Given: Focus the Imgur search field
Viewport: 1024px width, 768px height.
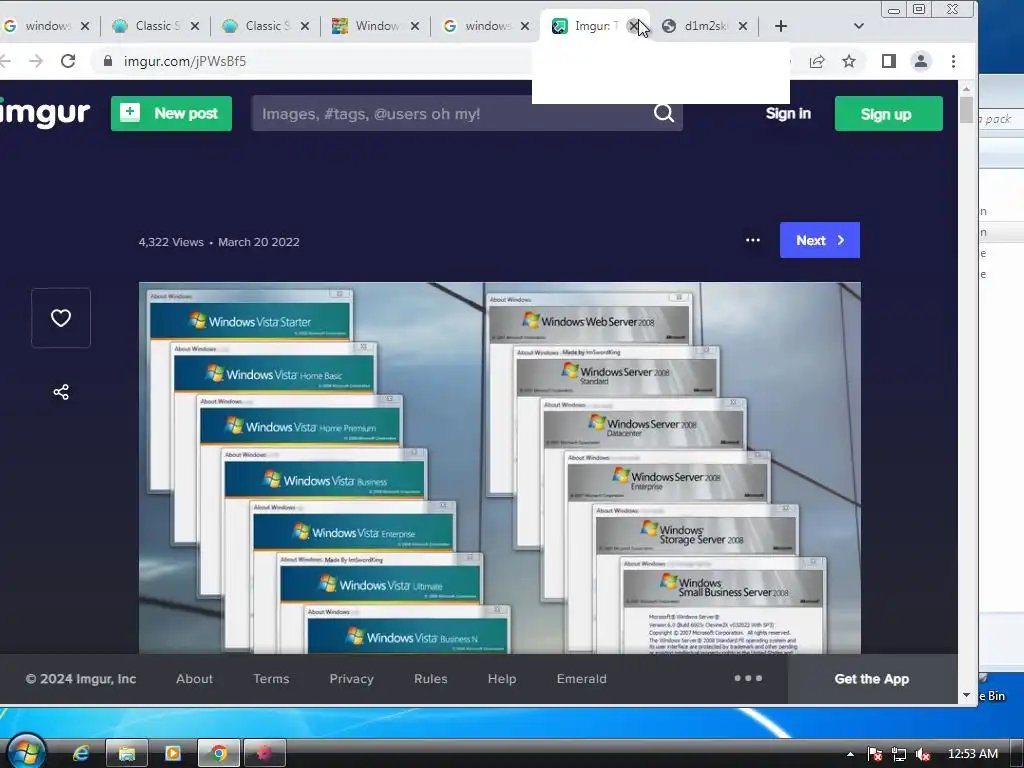Looking at the screenshot, I should click(451, 114).
